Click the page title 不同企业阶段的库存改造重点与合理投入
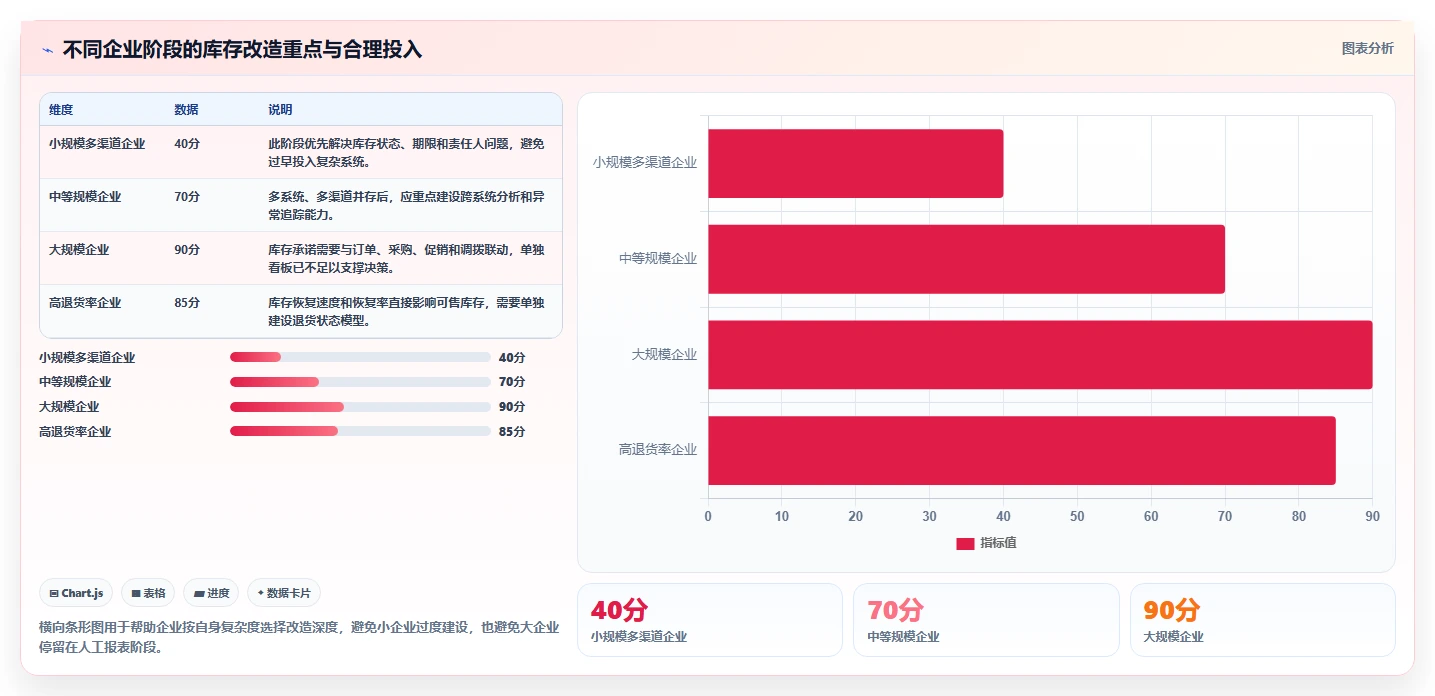The height and width of the screenshot is (696, 1435). tap(243, 49)
